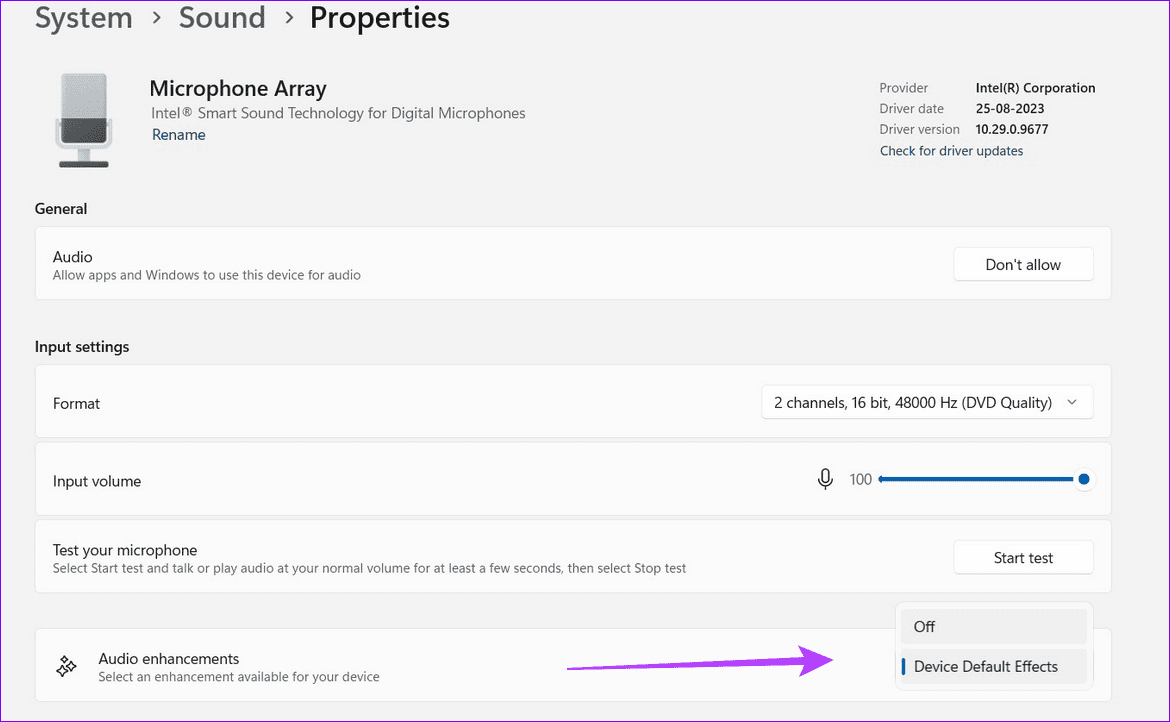Click the mic icon in Test your microphone row
The width and height of the screenshot is (1170, 722).
click(x=825, y=478)
